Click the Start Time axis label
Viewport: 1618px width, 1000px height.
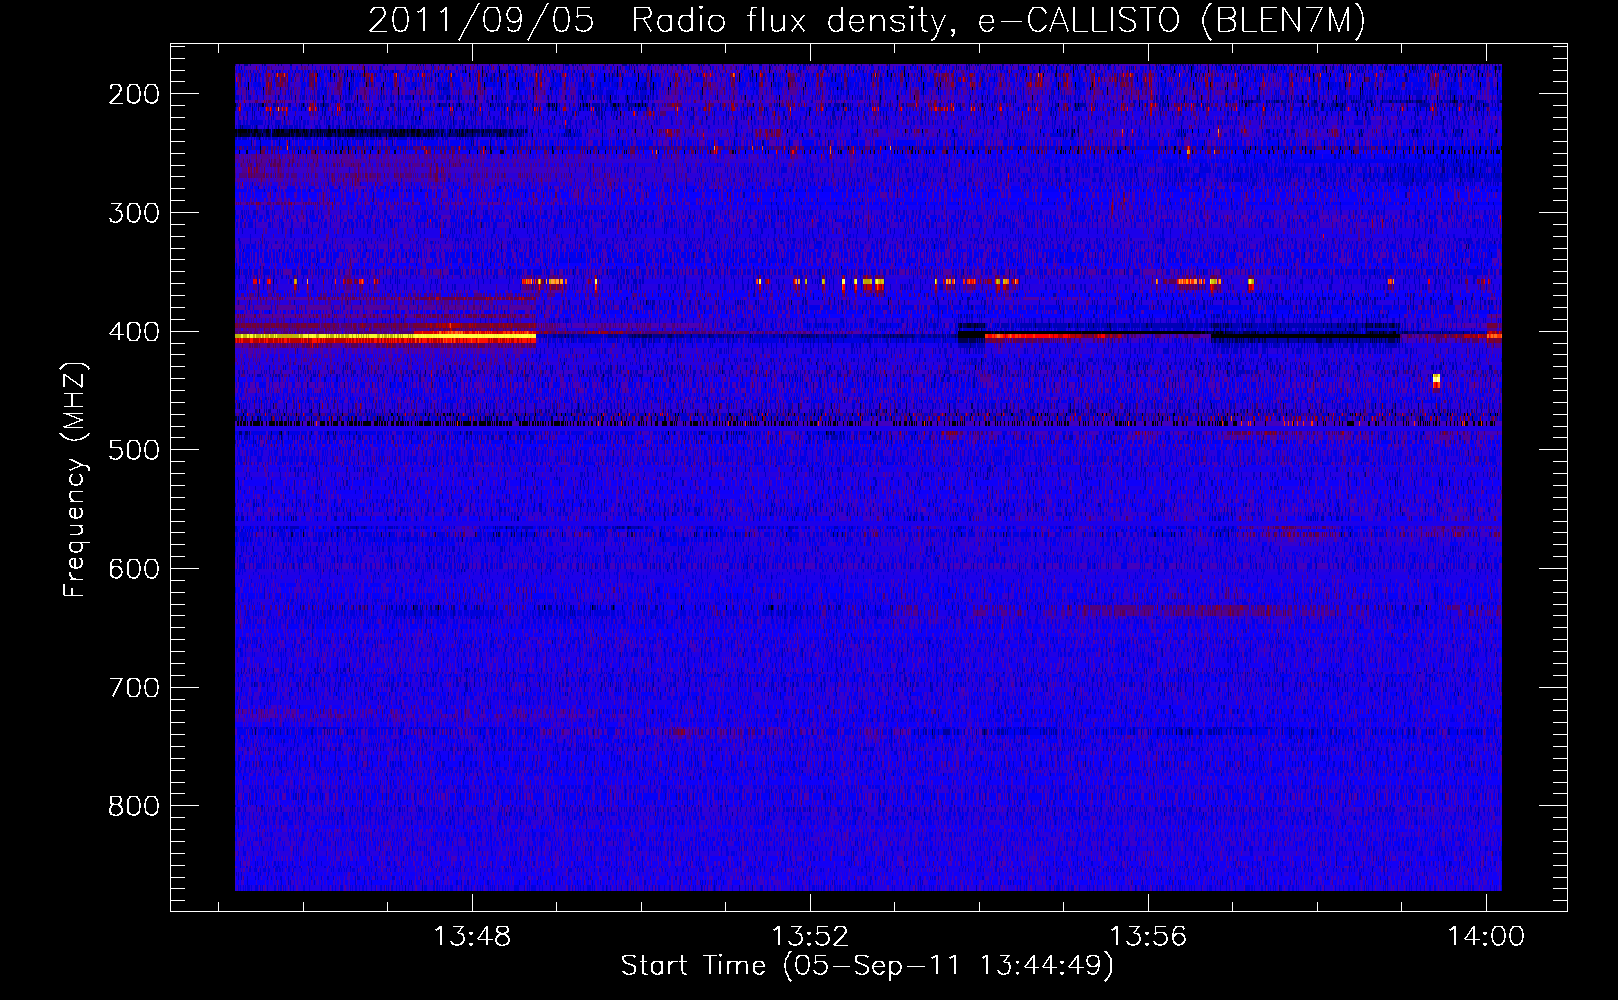[866, 966]
